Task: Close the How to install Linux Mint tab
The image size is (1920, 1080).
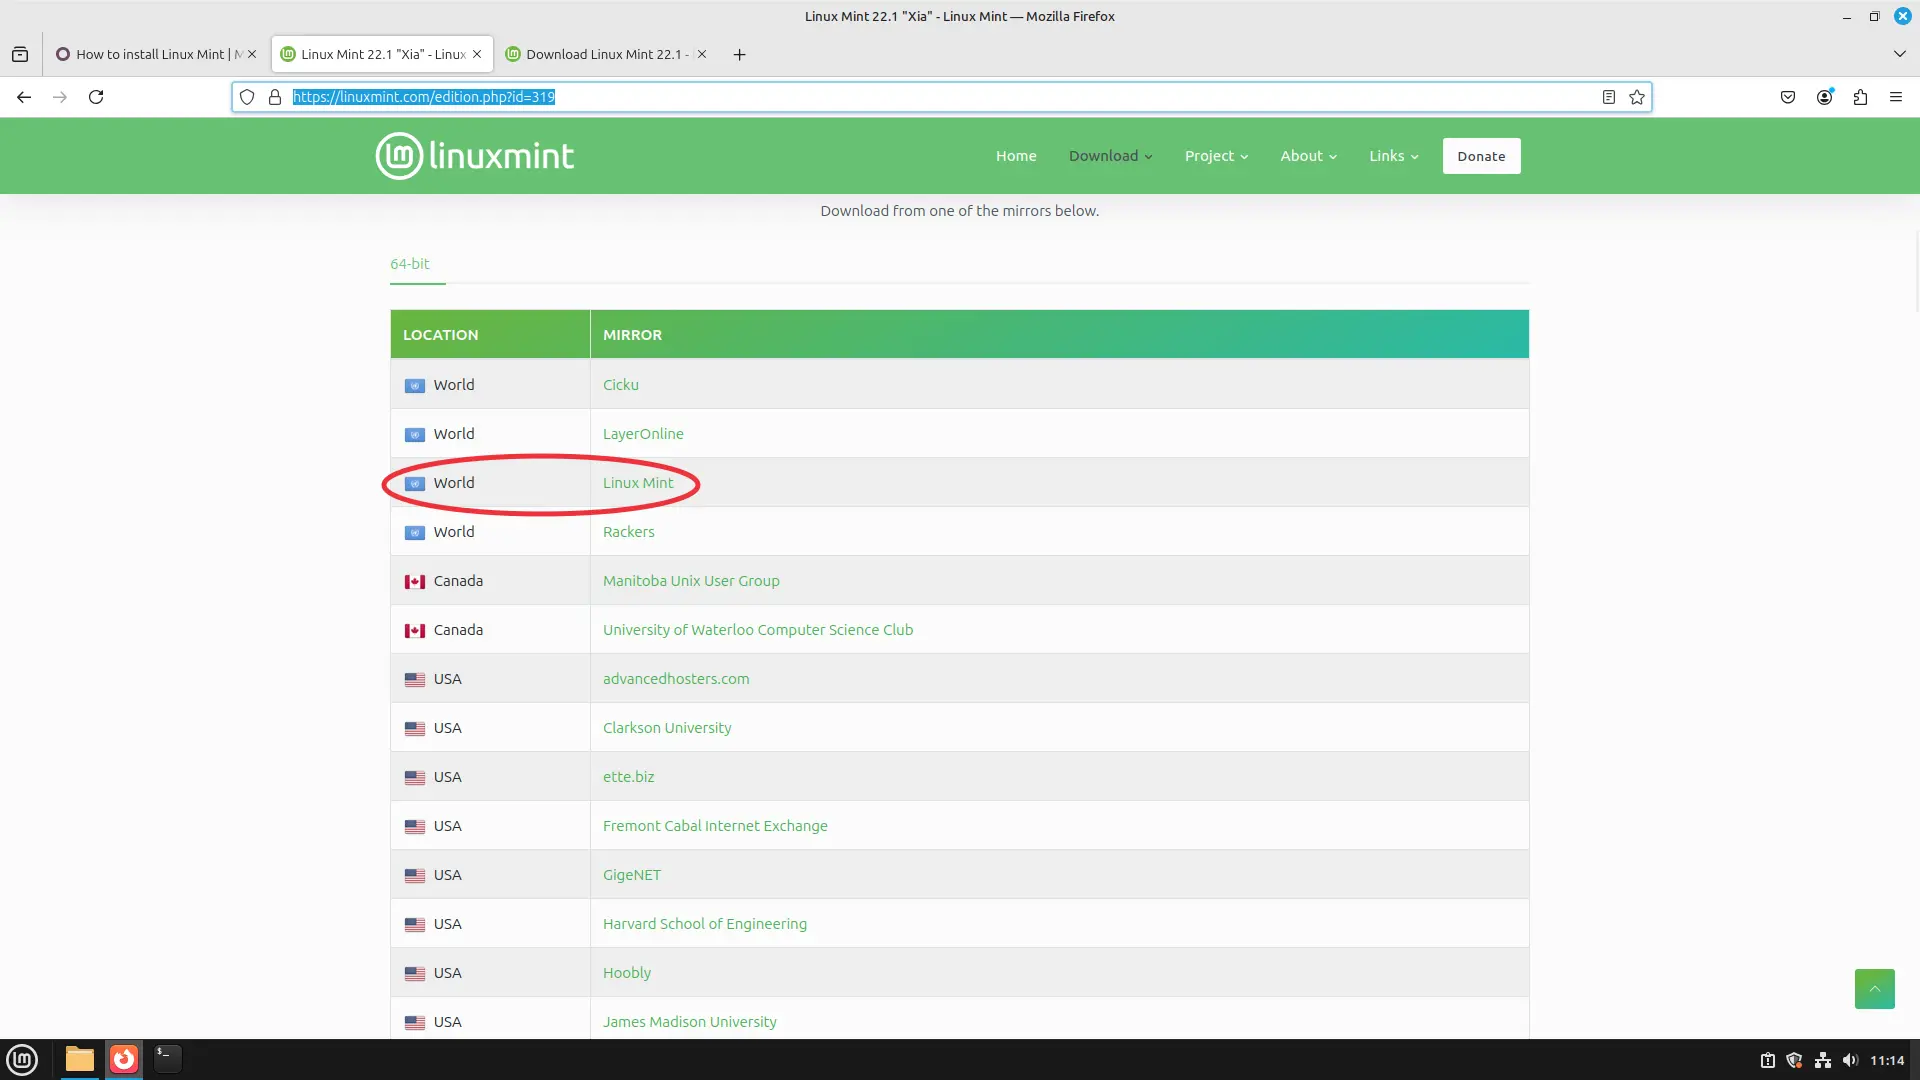Action: coord(252,54)
